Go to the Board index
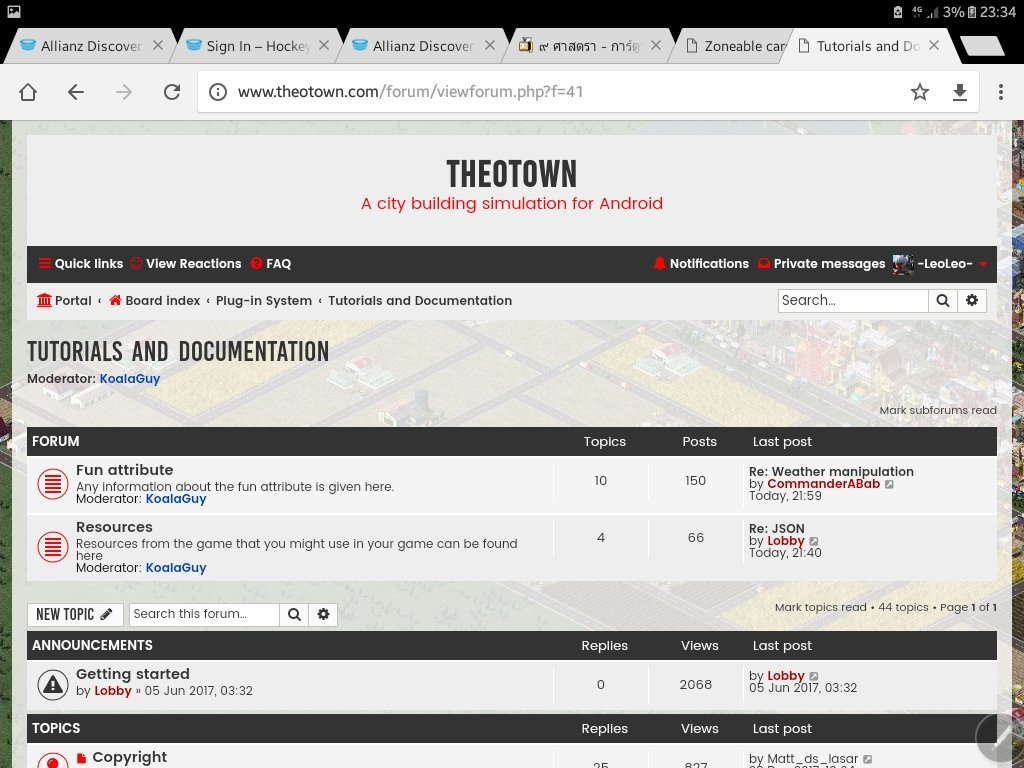This screenshot has width=1024, height=768. (155, 301)
